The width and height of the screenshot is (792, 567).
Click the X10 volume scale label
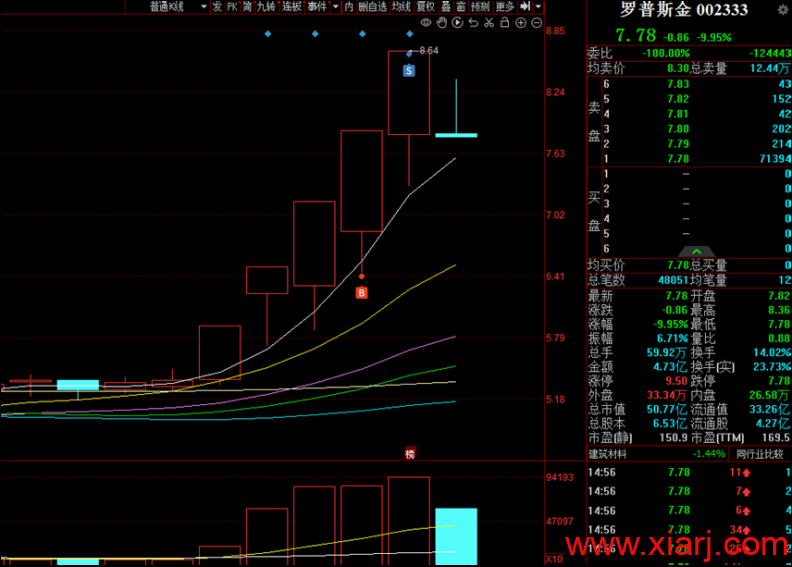point(555,559)
